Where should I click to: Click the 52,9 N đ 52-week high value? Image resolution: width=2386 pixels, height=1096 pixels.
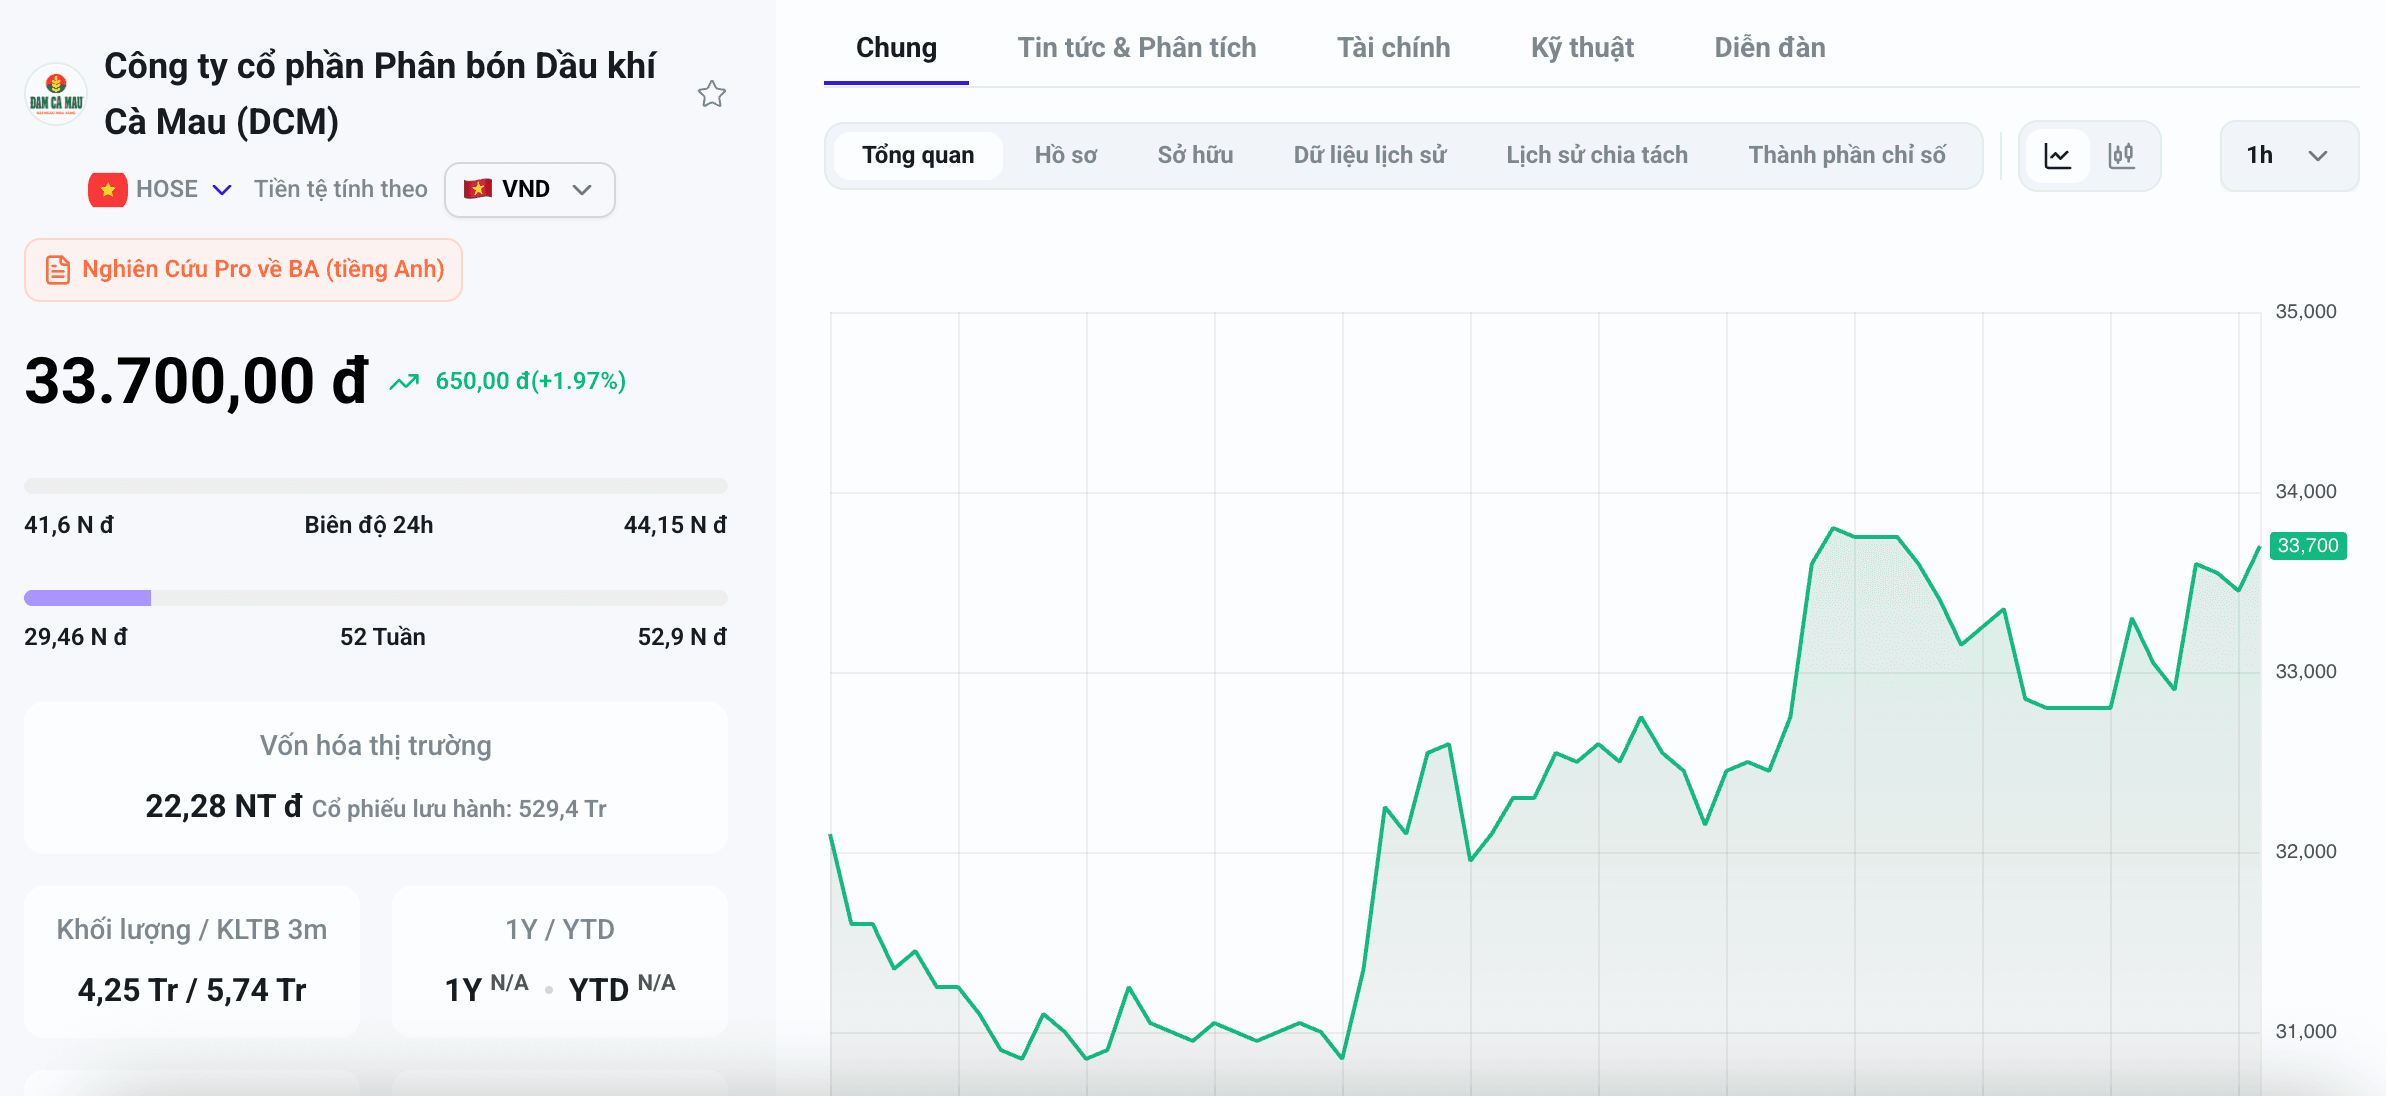coord(682,637)
